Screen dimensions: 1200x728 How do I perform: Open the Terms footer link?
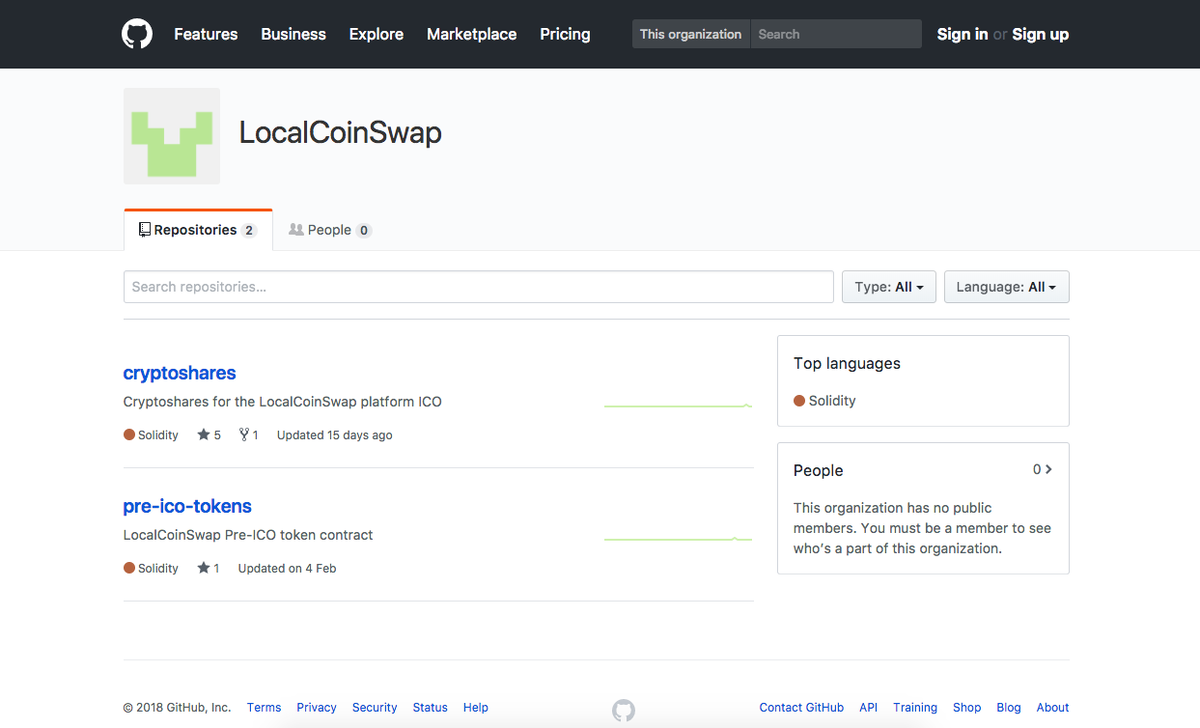pos(264,707)
